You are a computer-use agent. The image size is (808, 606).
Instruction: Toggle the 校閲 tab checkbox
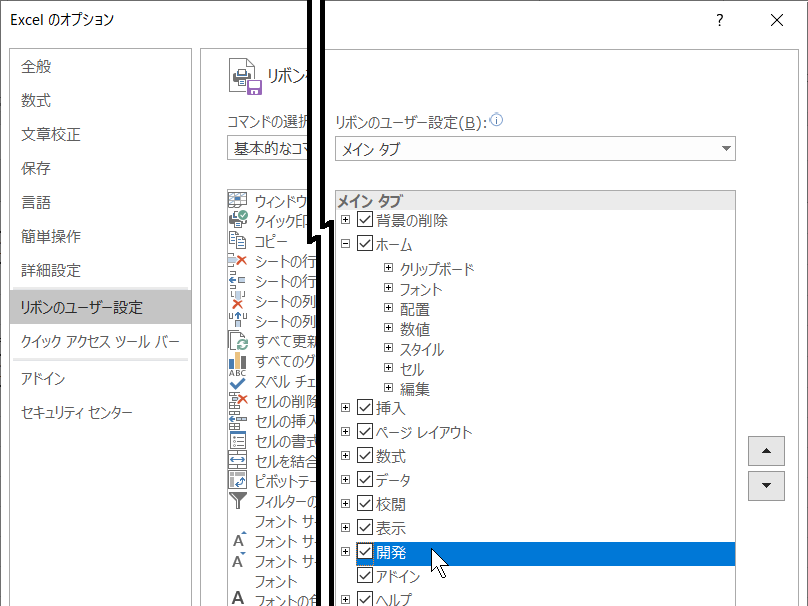point(365,503)
